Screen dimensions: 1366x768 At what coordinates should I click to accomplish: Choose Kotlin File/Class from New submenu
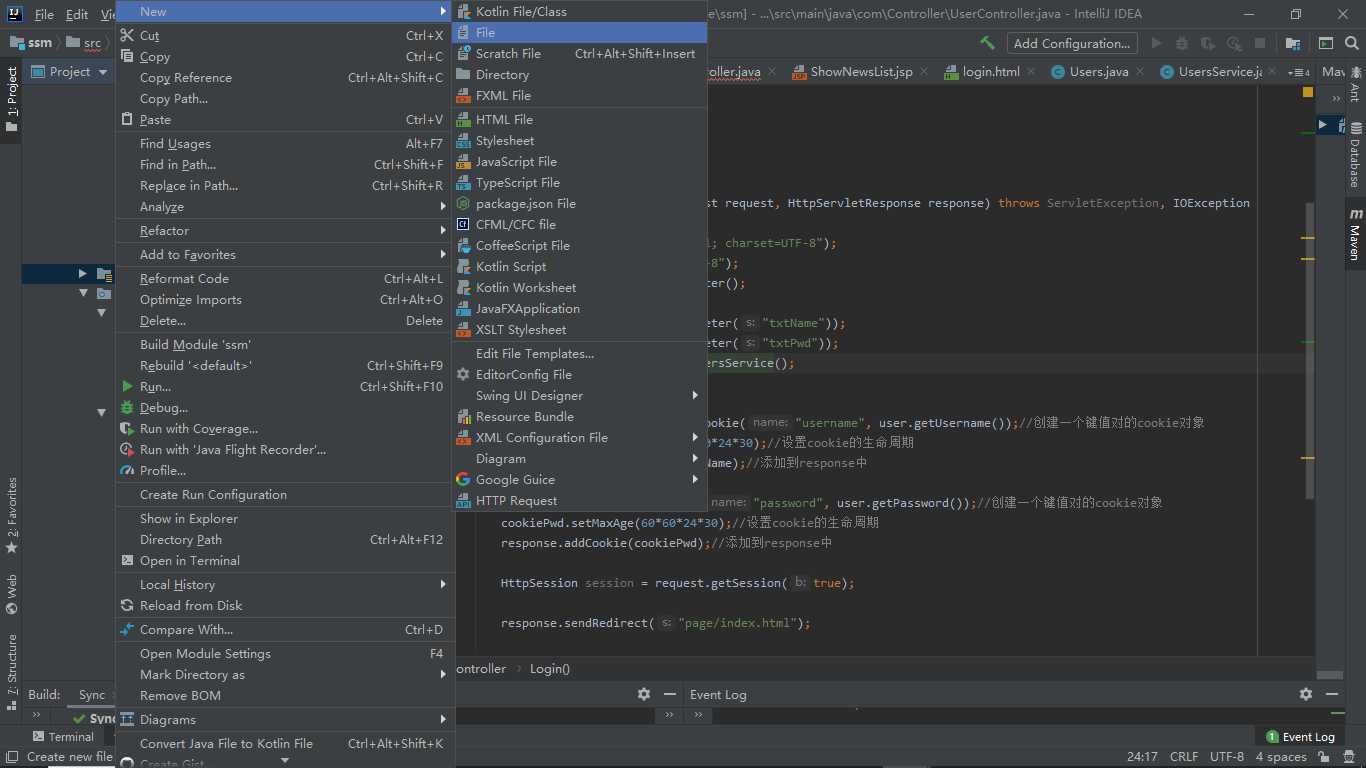click(x=579, y=11)
